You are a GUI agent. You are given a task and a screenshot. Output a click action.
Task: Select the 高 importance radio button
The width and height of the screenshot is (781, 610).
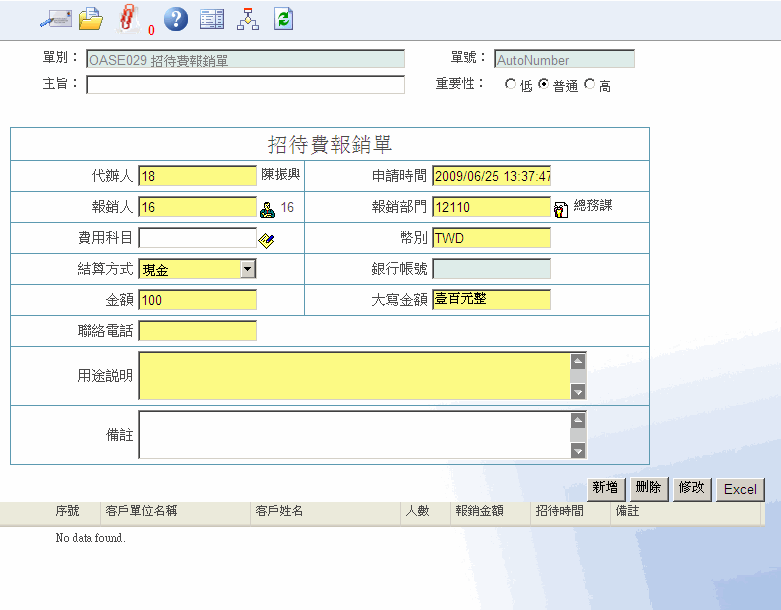coord(589,86)
